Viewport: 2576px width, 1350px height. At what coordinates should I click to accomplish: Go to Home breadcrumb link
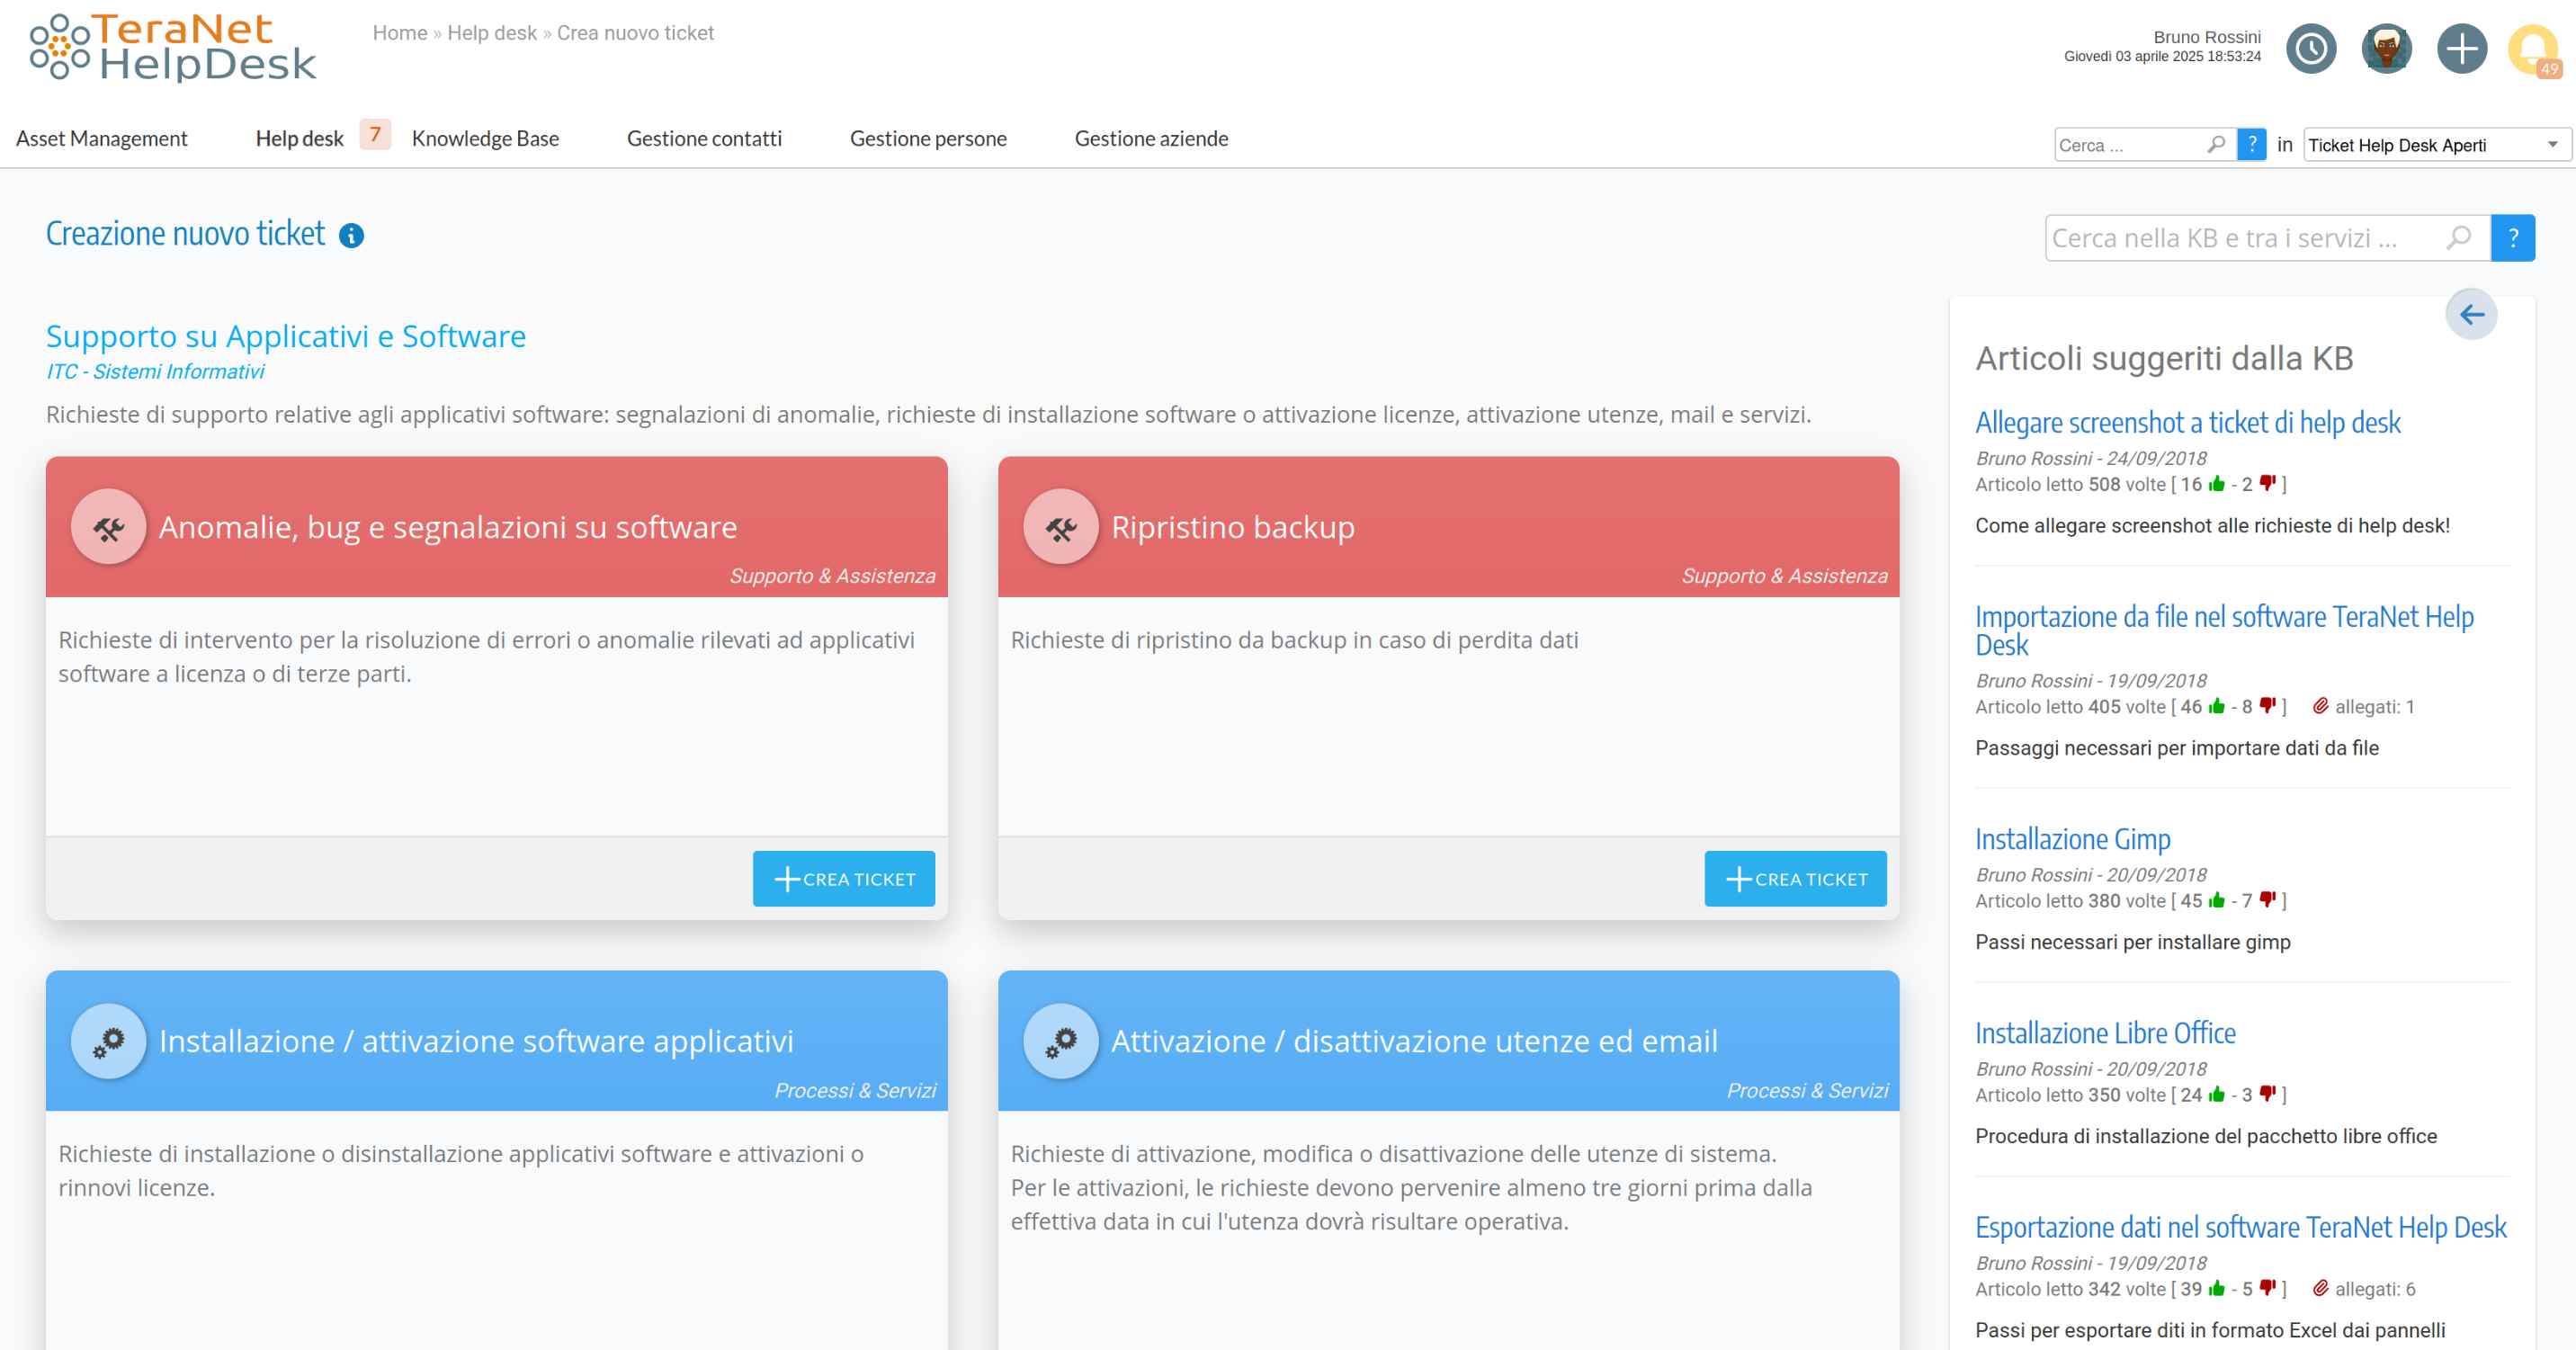coord(400,33)
